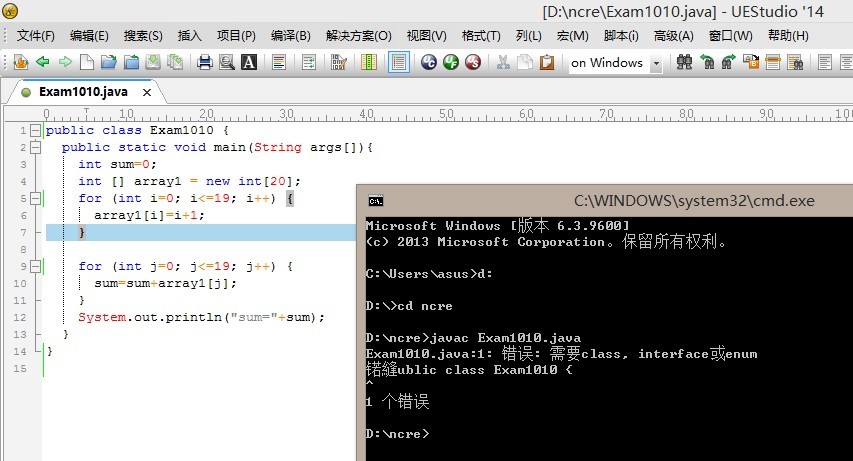Collapse the second for-loop fold on line 9
853x461 pixels.
35,266
